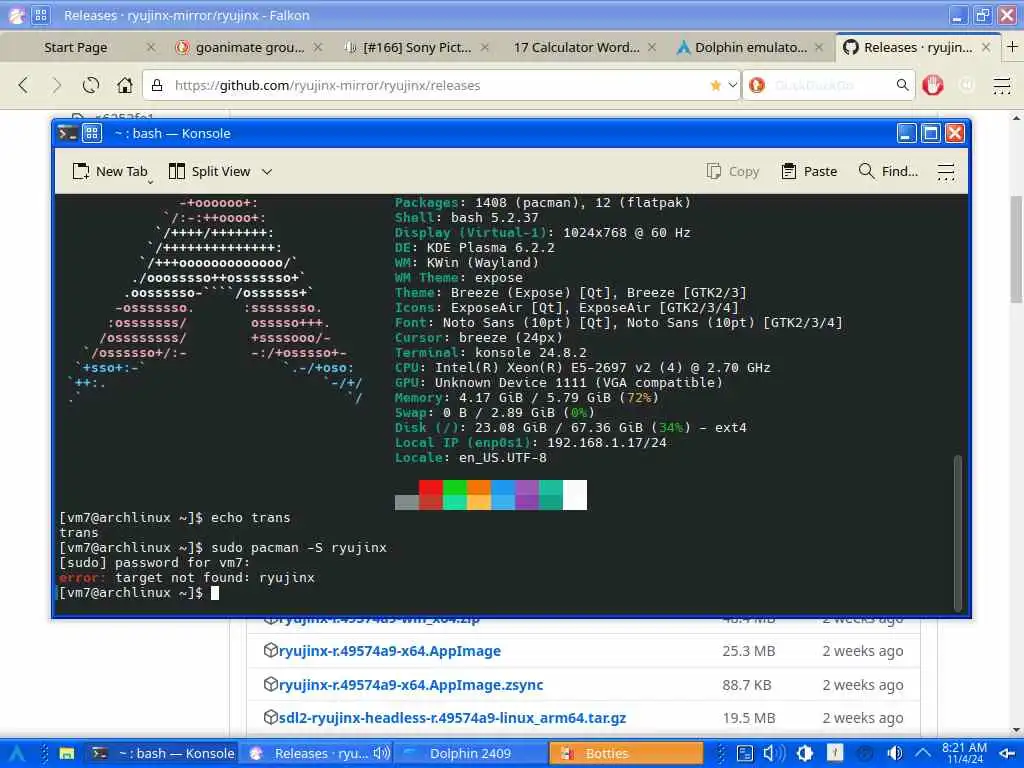The width and height of the screenshot is (1024, 768).
Task: Click the Copy button in Konsole
Action: coord(733,171)
